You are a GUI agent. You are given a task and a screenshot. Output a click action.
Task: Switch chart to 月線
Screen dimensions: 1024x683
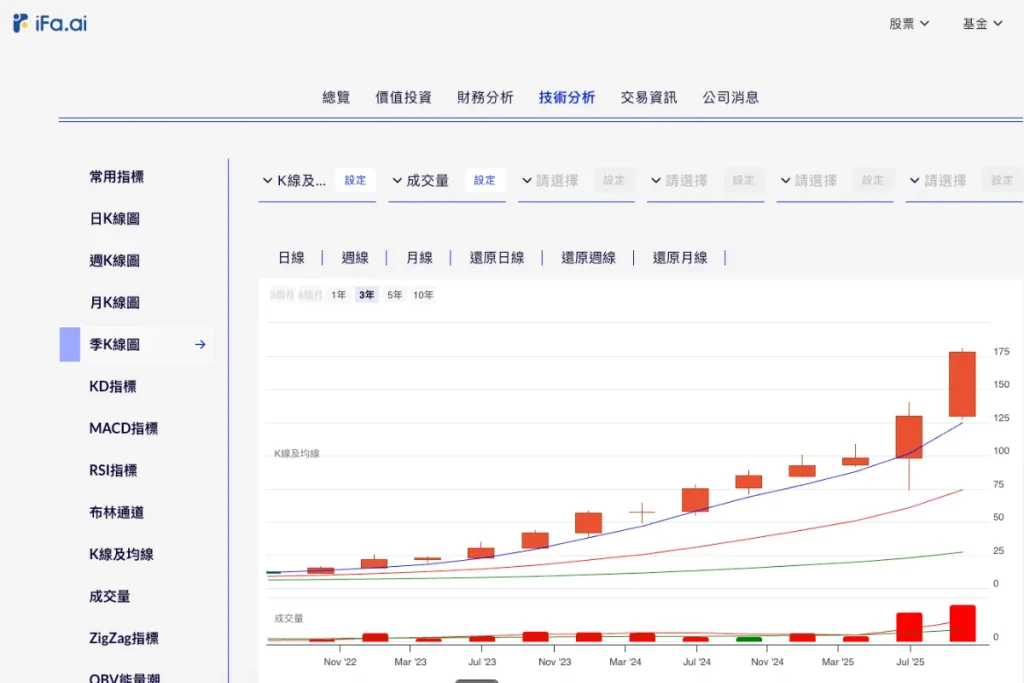click(419, 258)
